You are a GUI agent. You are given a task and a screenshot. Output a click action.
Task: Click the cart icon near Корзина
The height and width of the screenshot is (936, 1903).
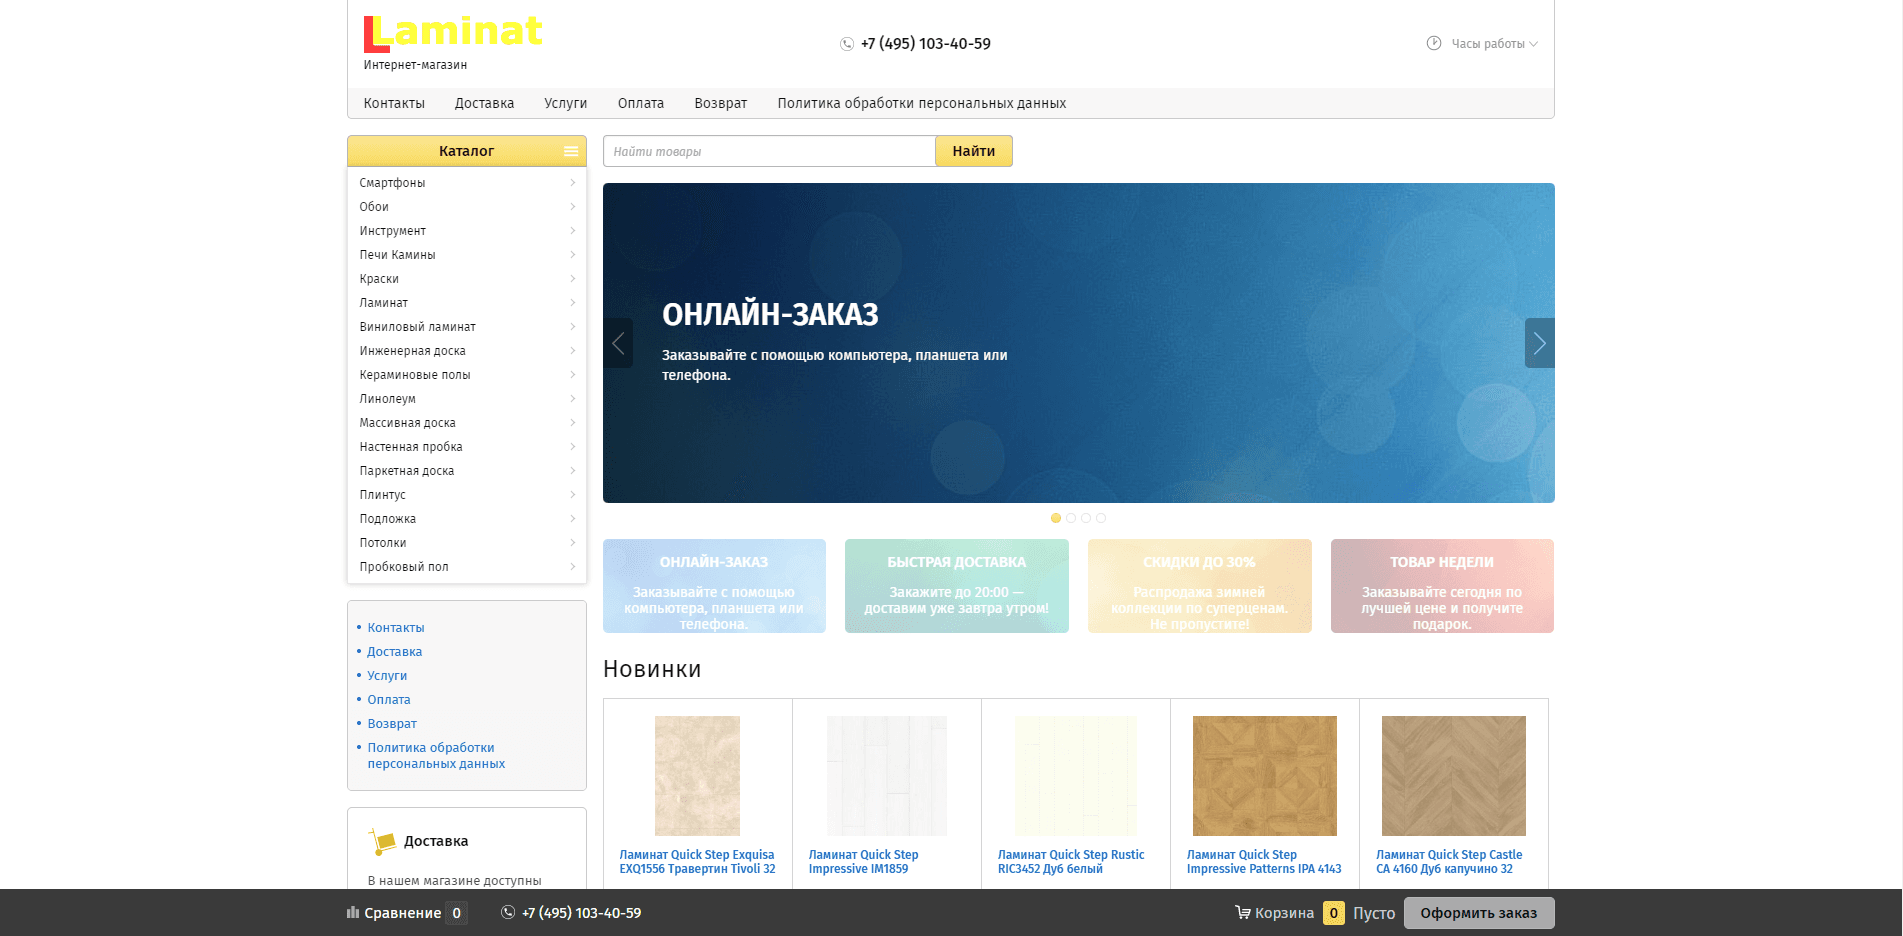coord(1242,912)
